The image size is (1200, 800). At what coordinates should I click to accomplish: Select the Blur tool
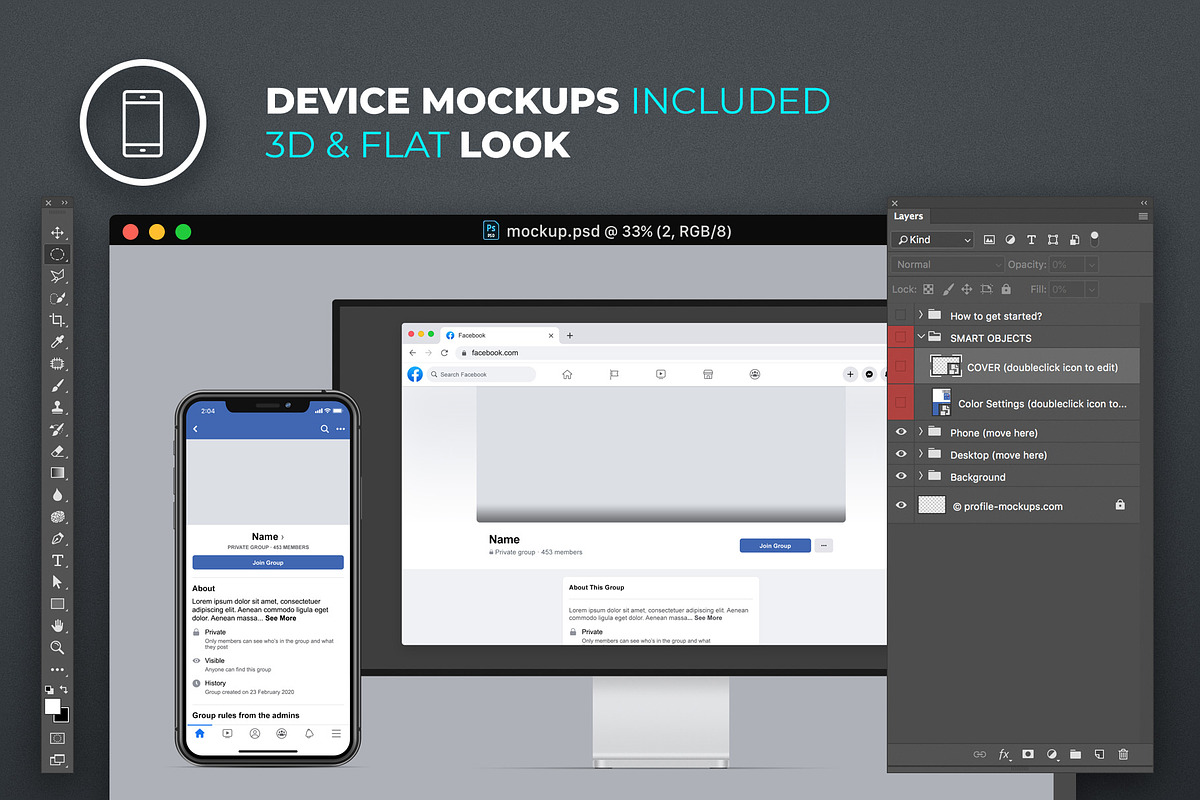pyautogui.click(x=57, y=495)
